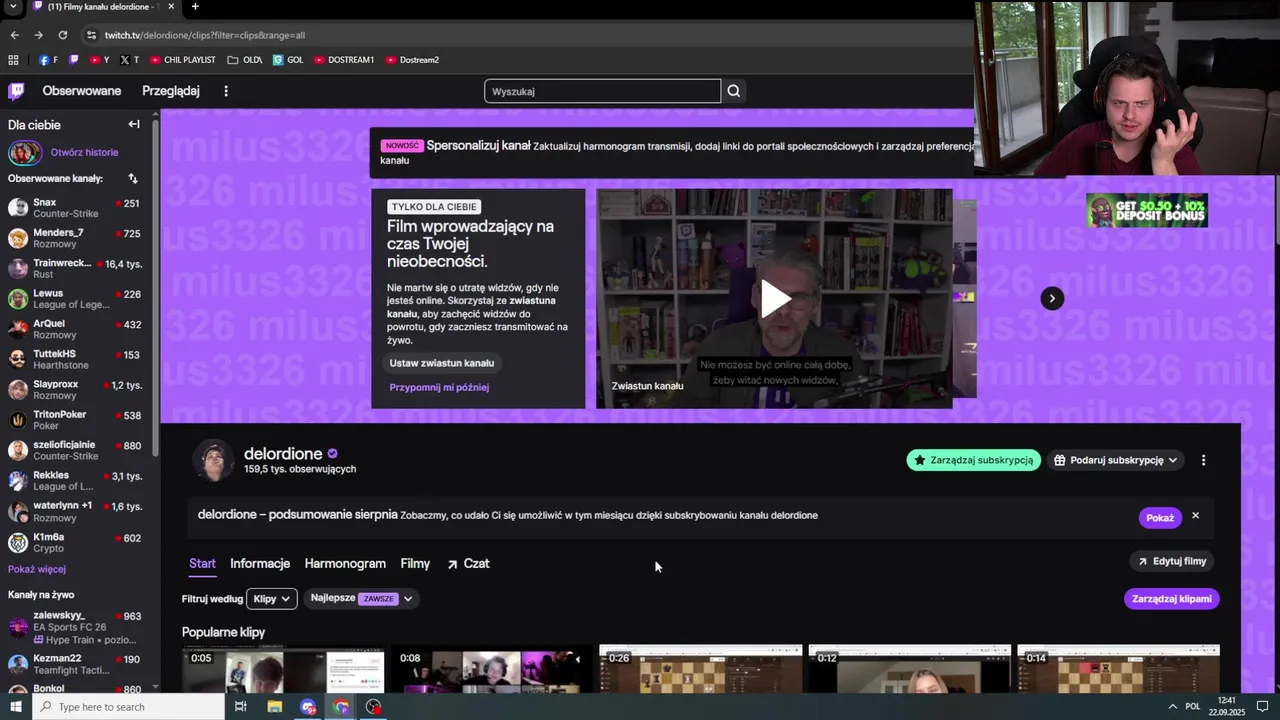Click the search magnifier button
1280x720 pixels.
734,91
